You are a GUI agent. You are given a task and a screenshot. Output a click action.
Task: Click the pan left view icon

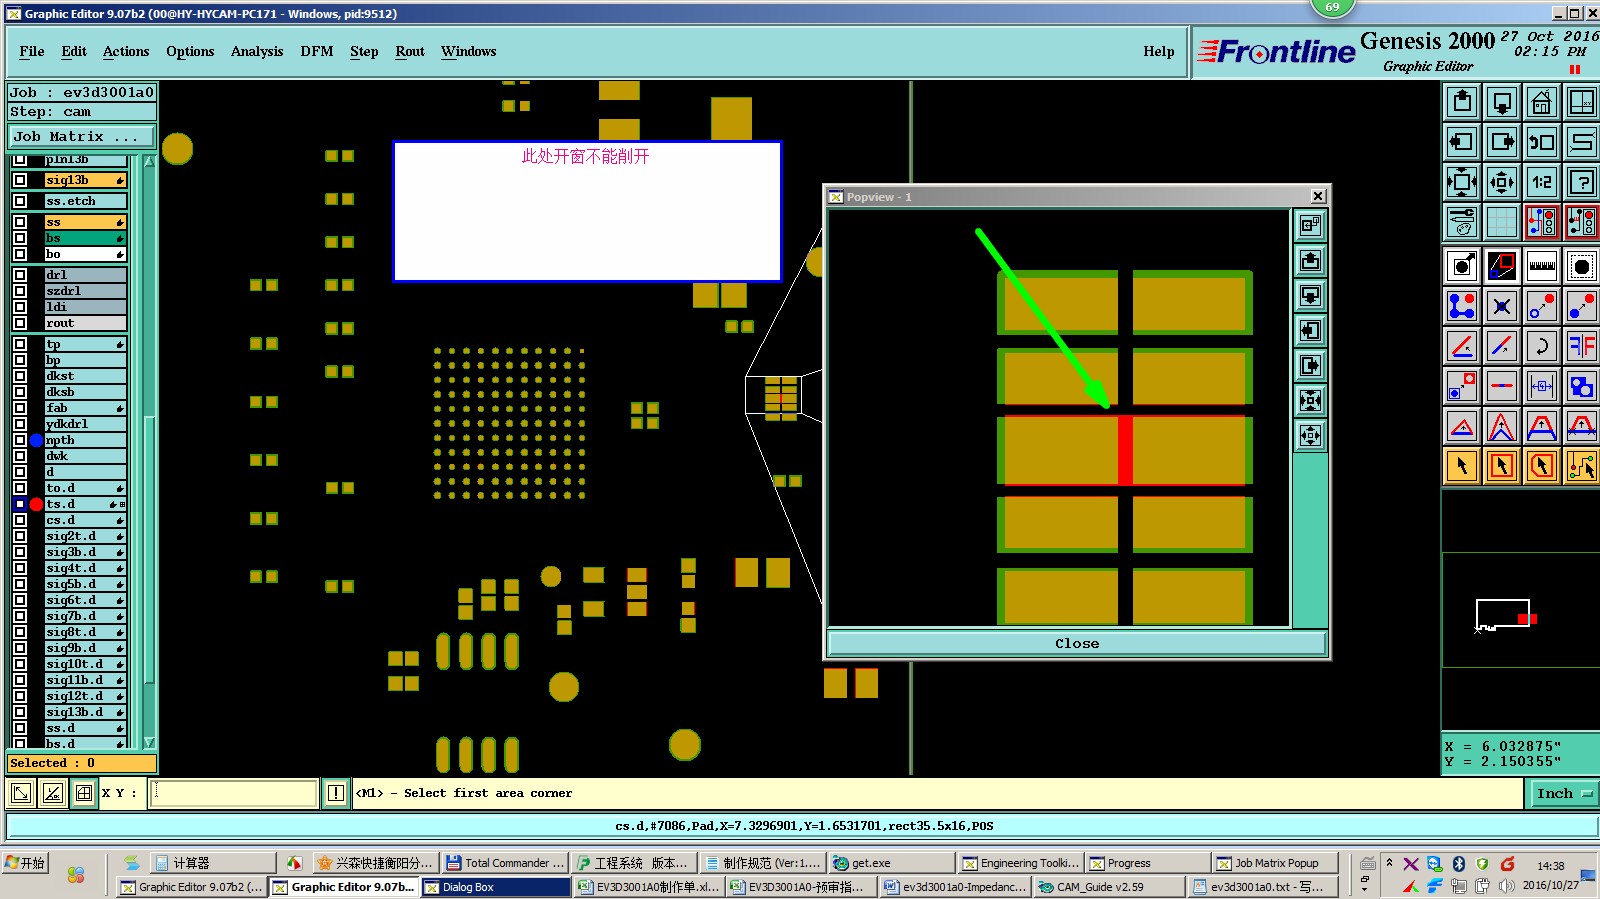pos(1462,142)
